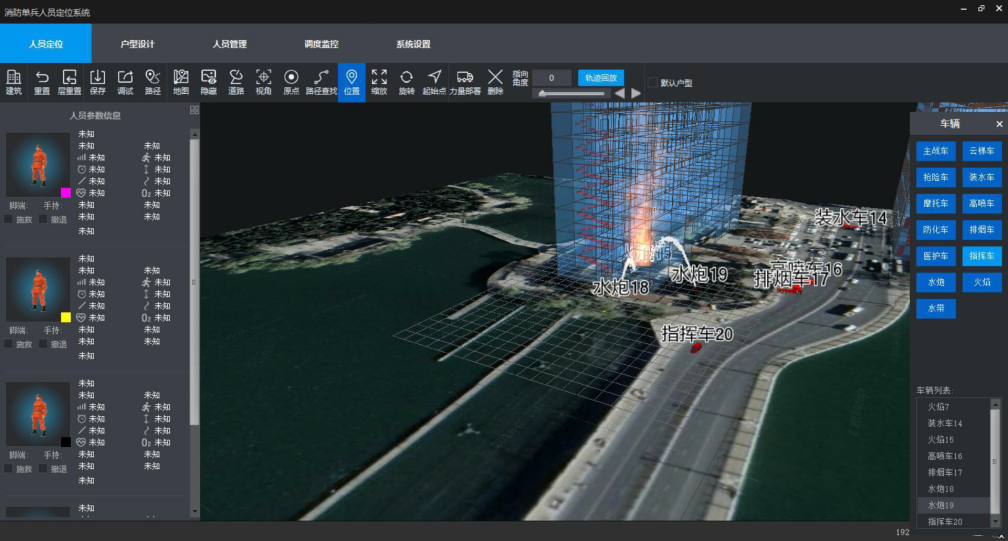Screen dimensions: 1008x541
Task: Step trajectory playback backward with left arrow
Action: point(620,93)
